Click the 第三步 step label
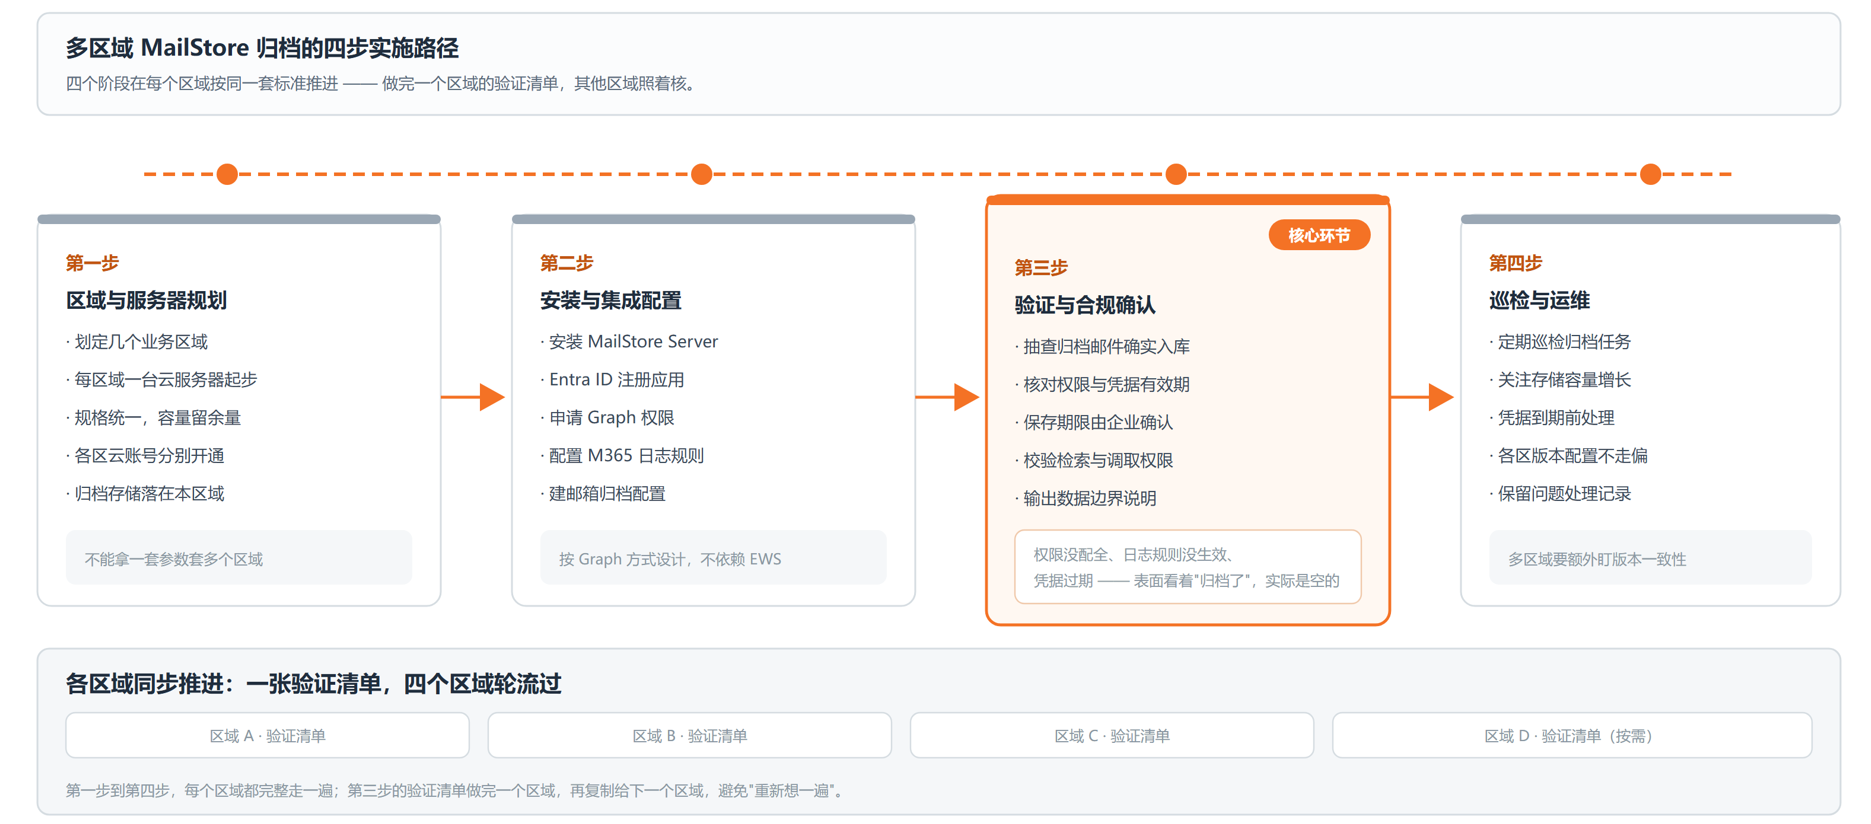 pos(1041,268)
